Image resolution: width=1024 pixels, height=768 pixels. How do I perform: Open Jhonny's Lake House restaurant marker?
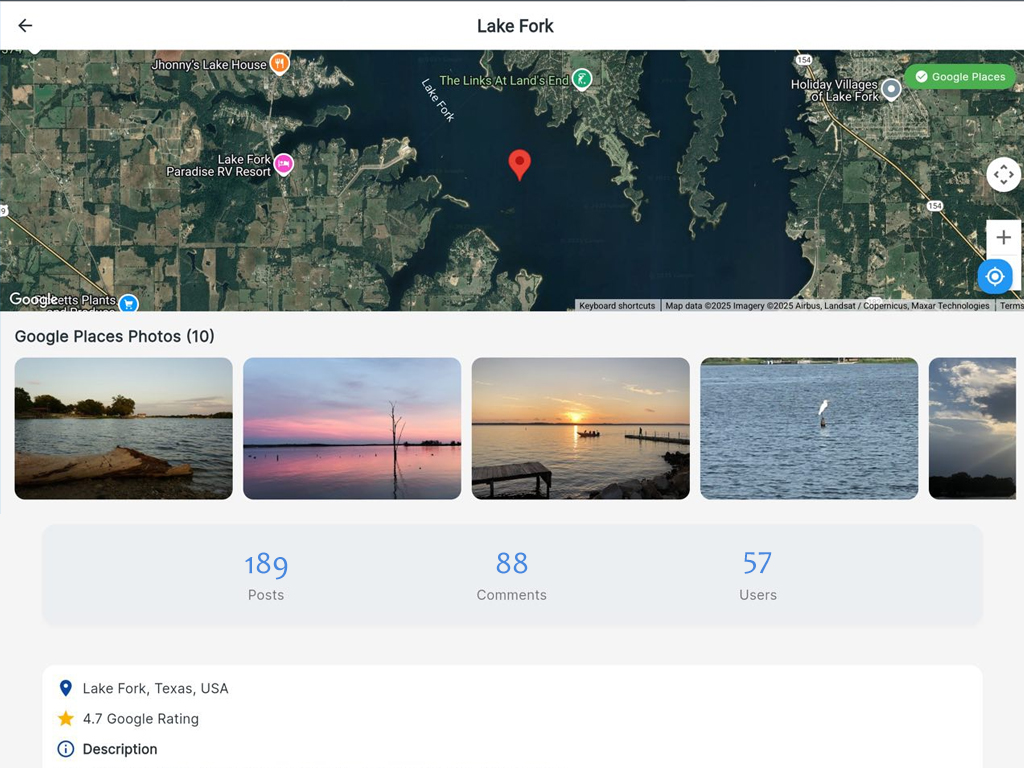tap(280, 63)
